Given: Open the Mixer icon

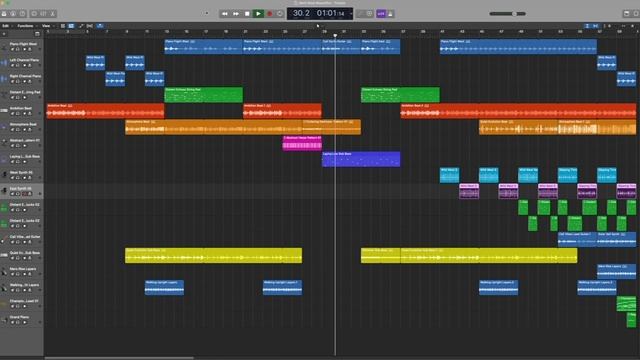Looking at the screenshot, I should pos(43,14).
